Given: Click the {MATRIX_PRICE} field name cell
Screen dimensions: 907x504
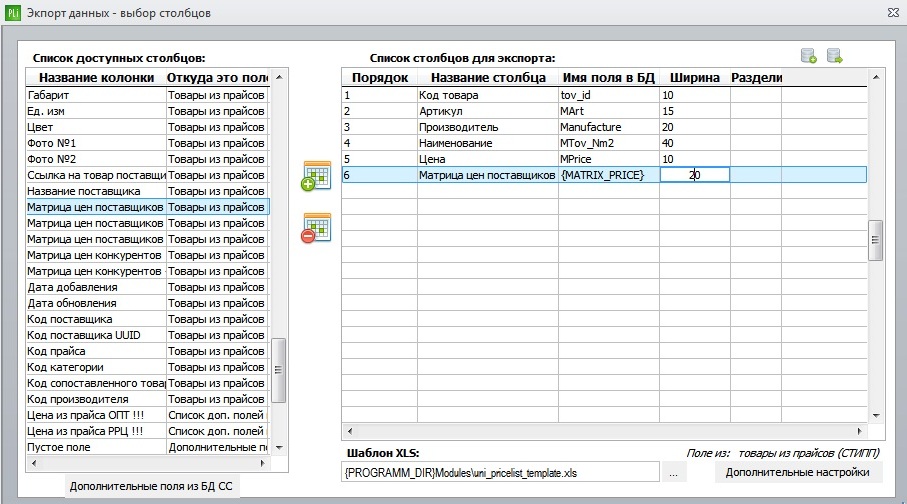Looking at the screenshot, I should (609, 175).
